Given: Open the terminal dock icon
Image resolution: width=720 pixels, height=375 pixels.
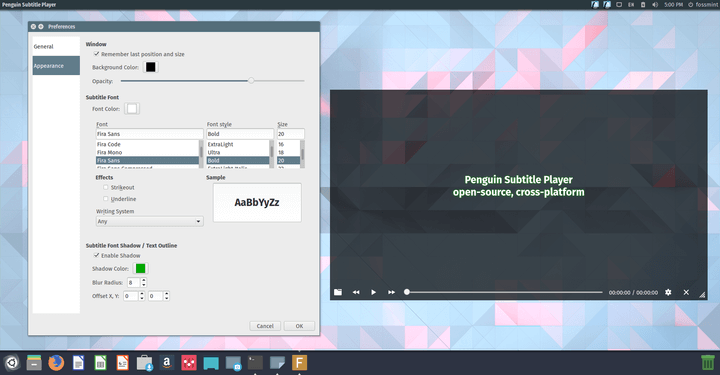Looking at the screenshot, I should tap(255, 363).
